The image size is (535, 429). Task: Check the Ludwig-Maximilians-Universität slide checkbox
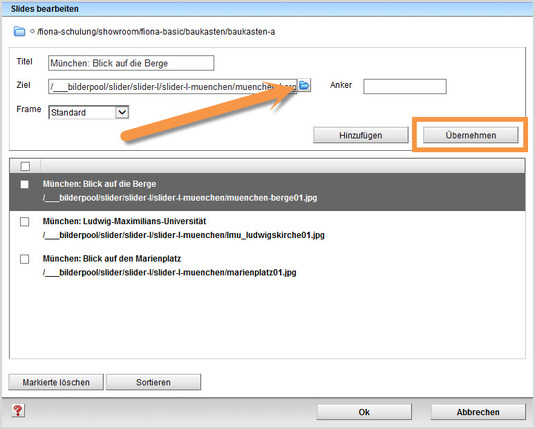pos(25,222)
